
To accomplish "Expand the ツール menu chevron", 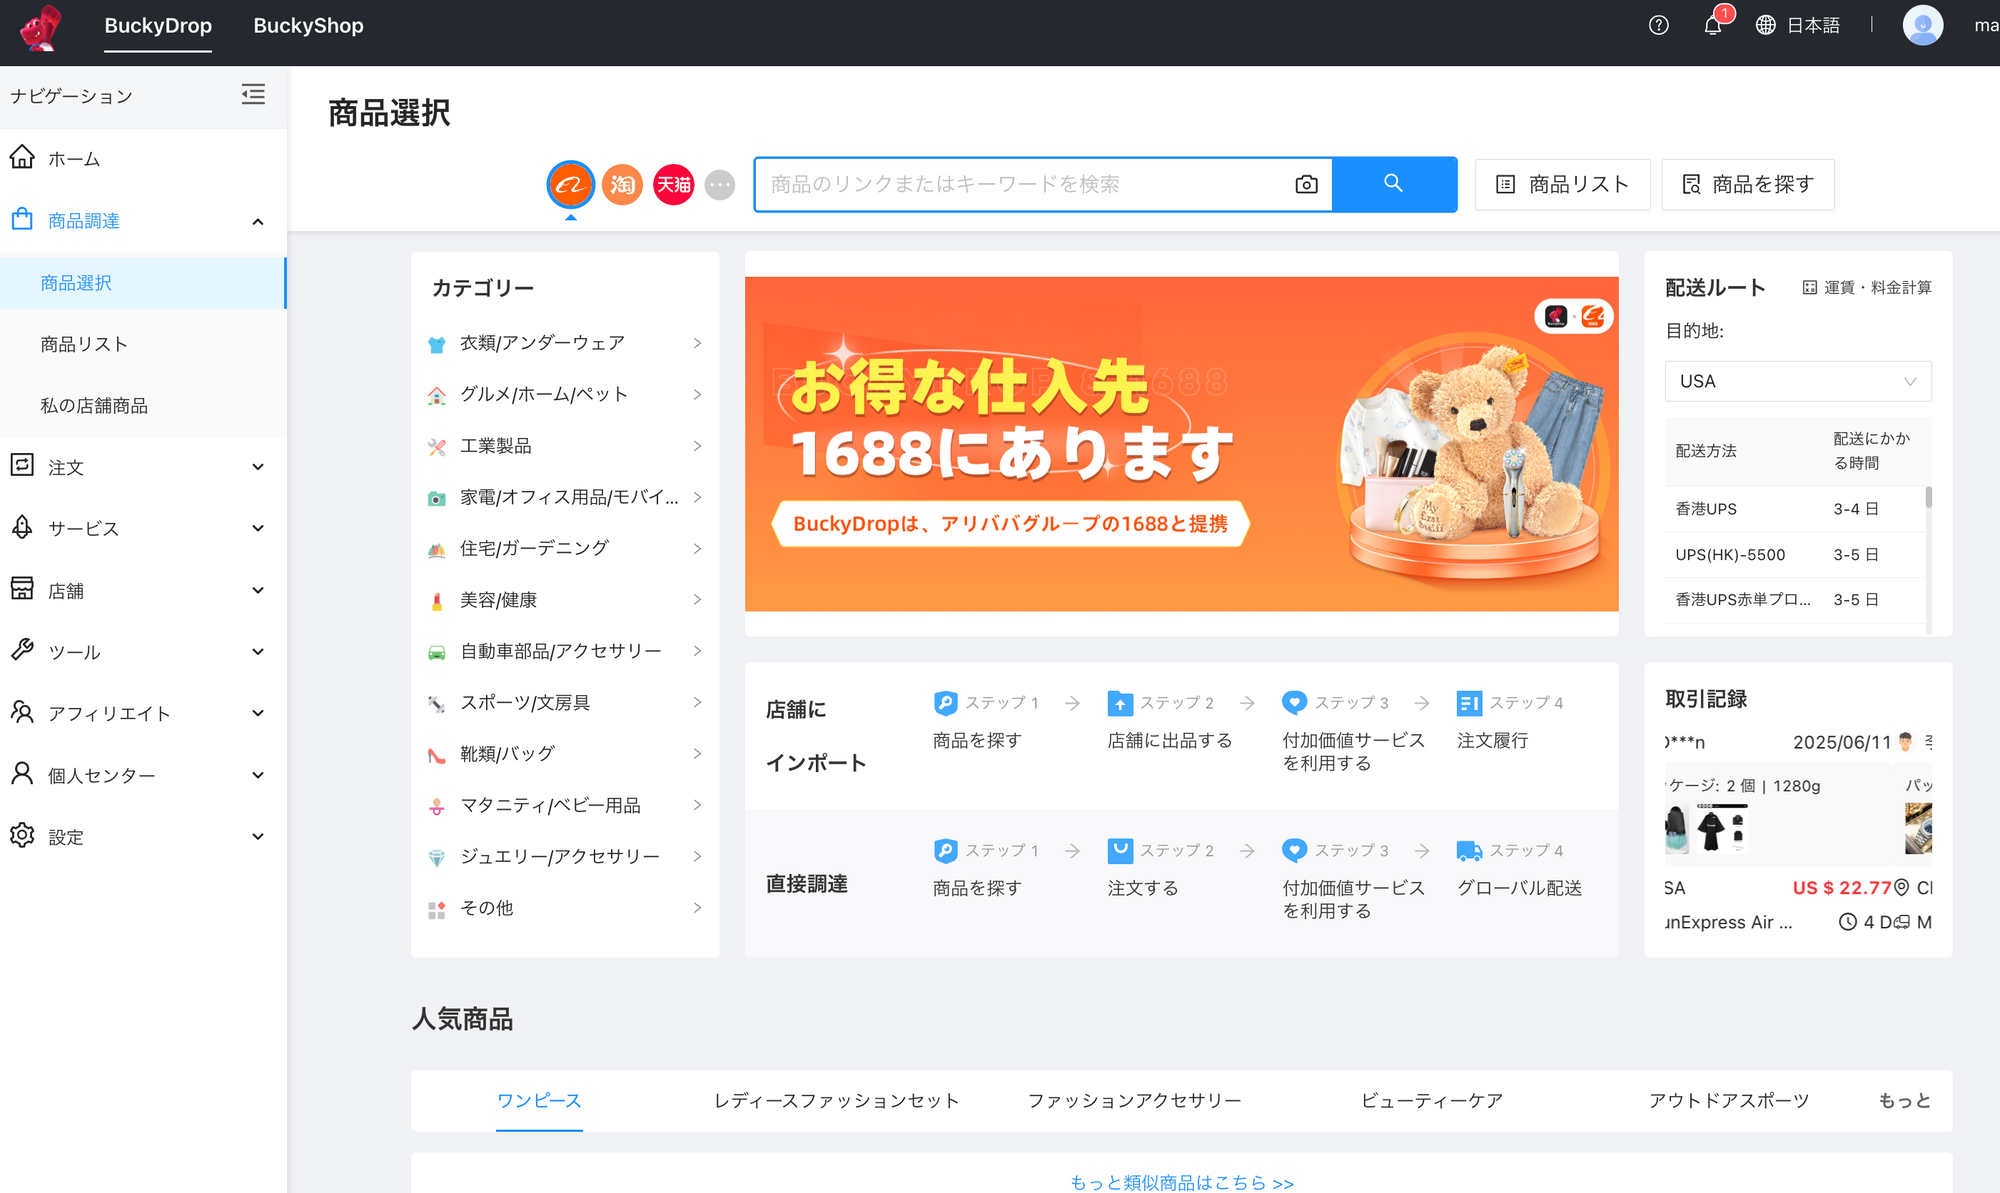I will [258, 652].
